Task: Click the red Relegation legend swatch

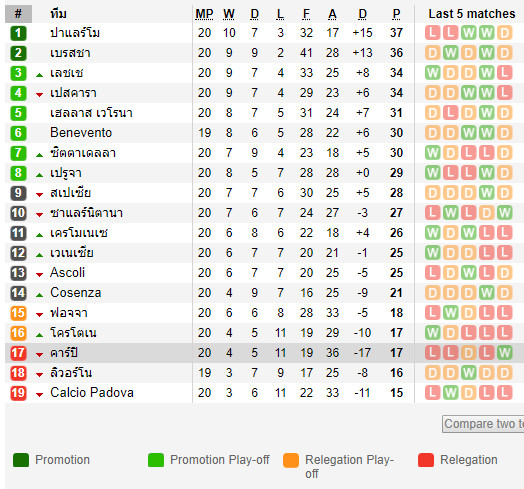Action: (426, 460)
